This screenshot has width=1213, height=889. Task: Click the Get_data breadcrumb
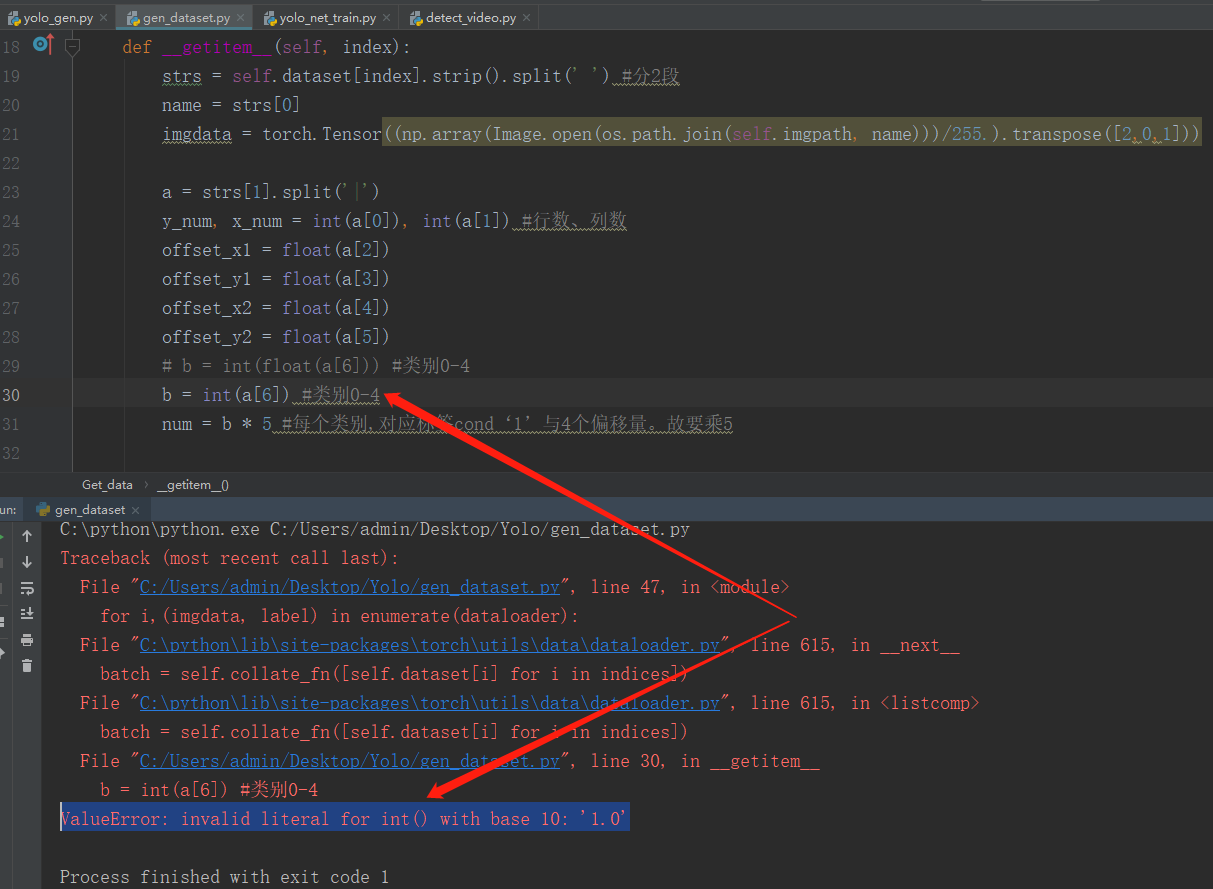coord(107,485)
